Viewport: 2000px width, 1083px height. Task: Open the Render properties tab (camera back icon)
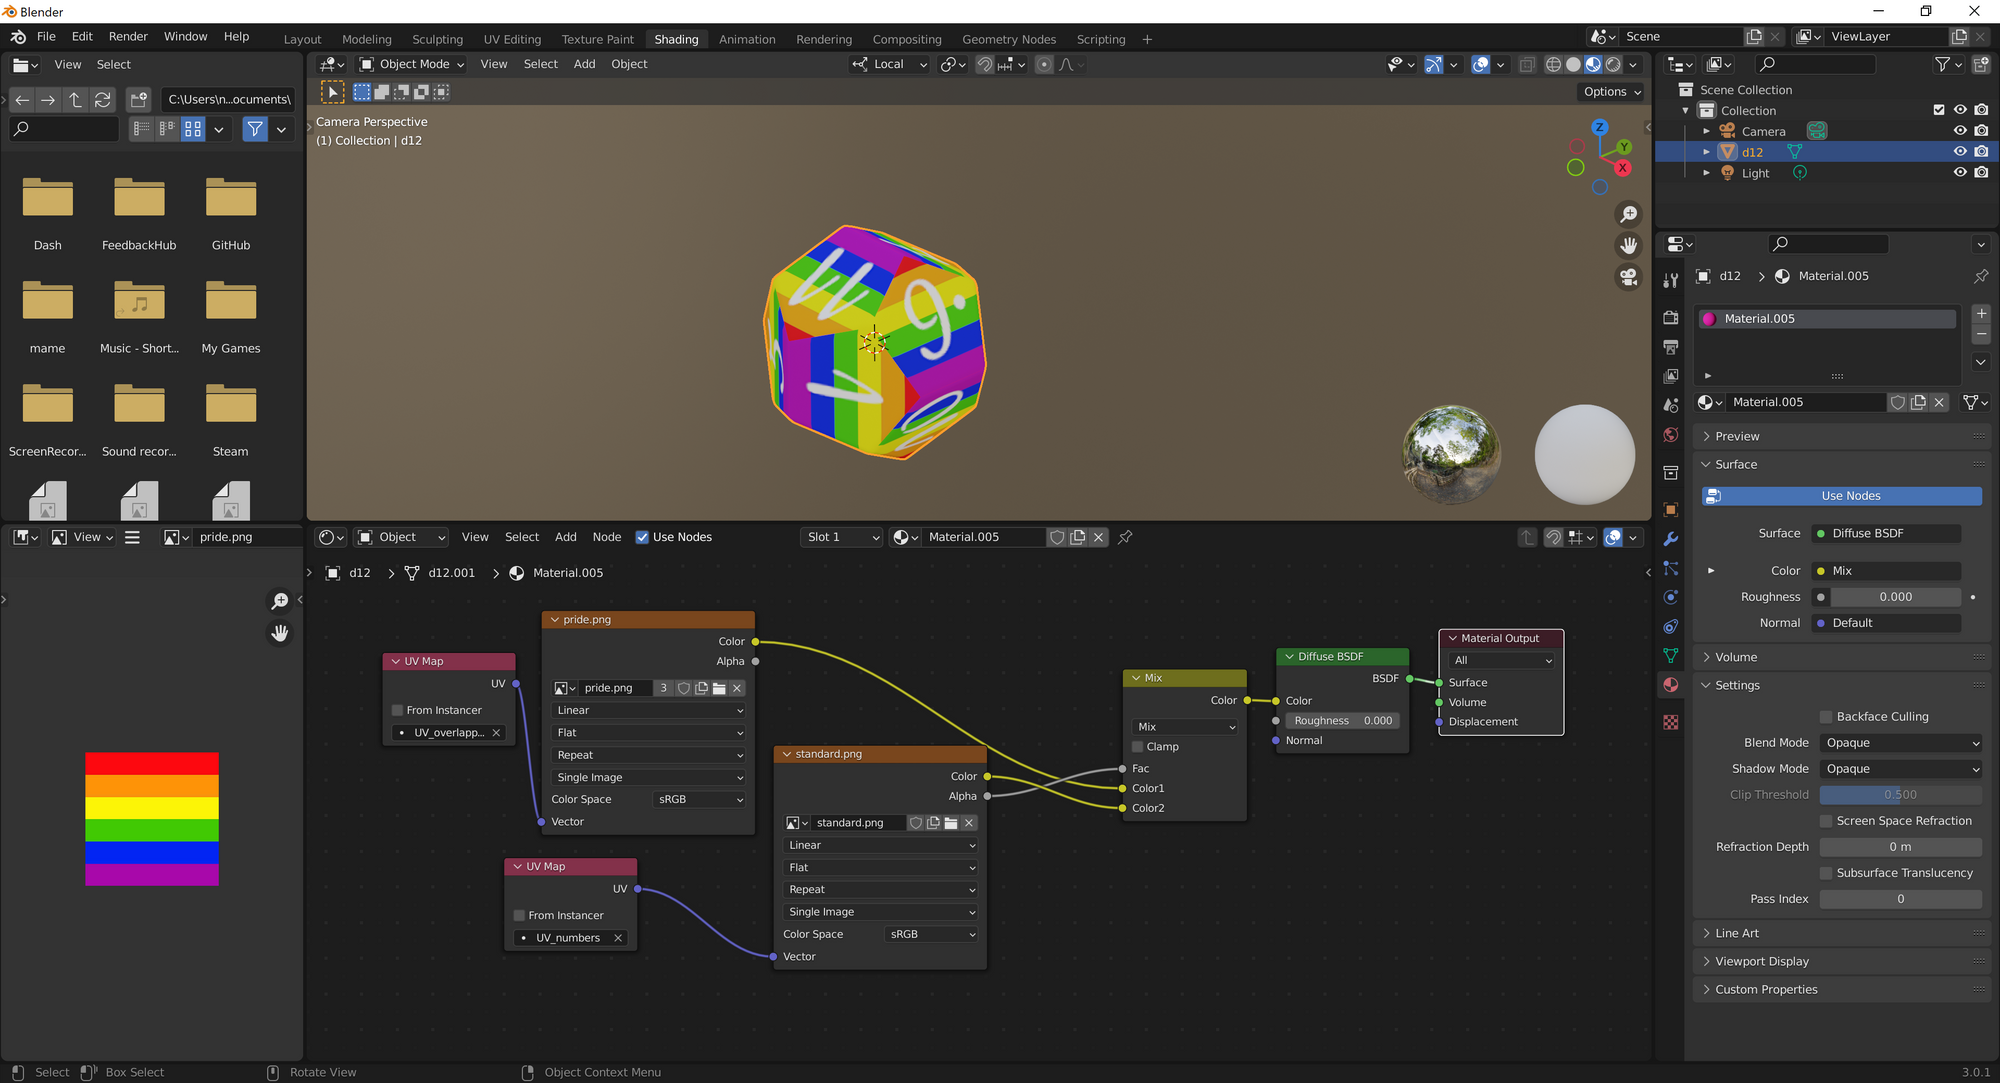[1670, 317]
